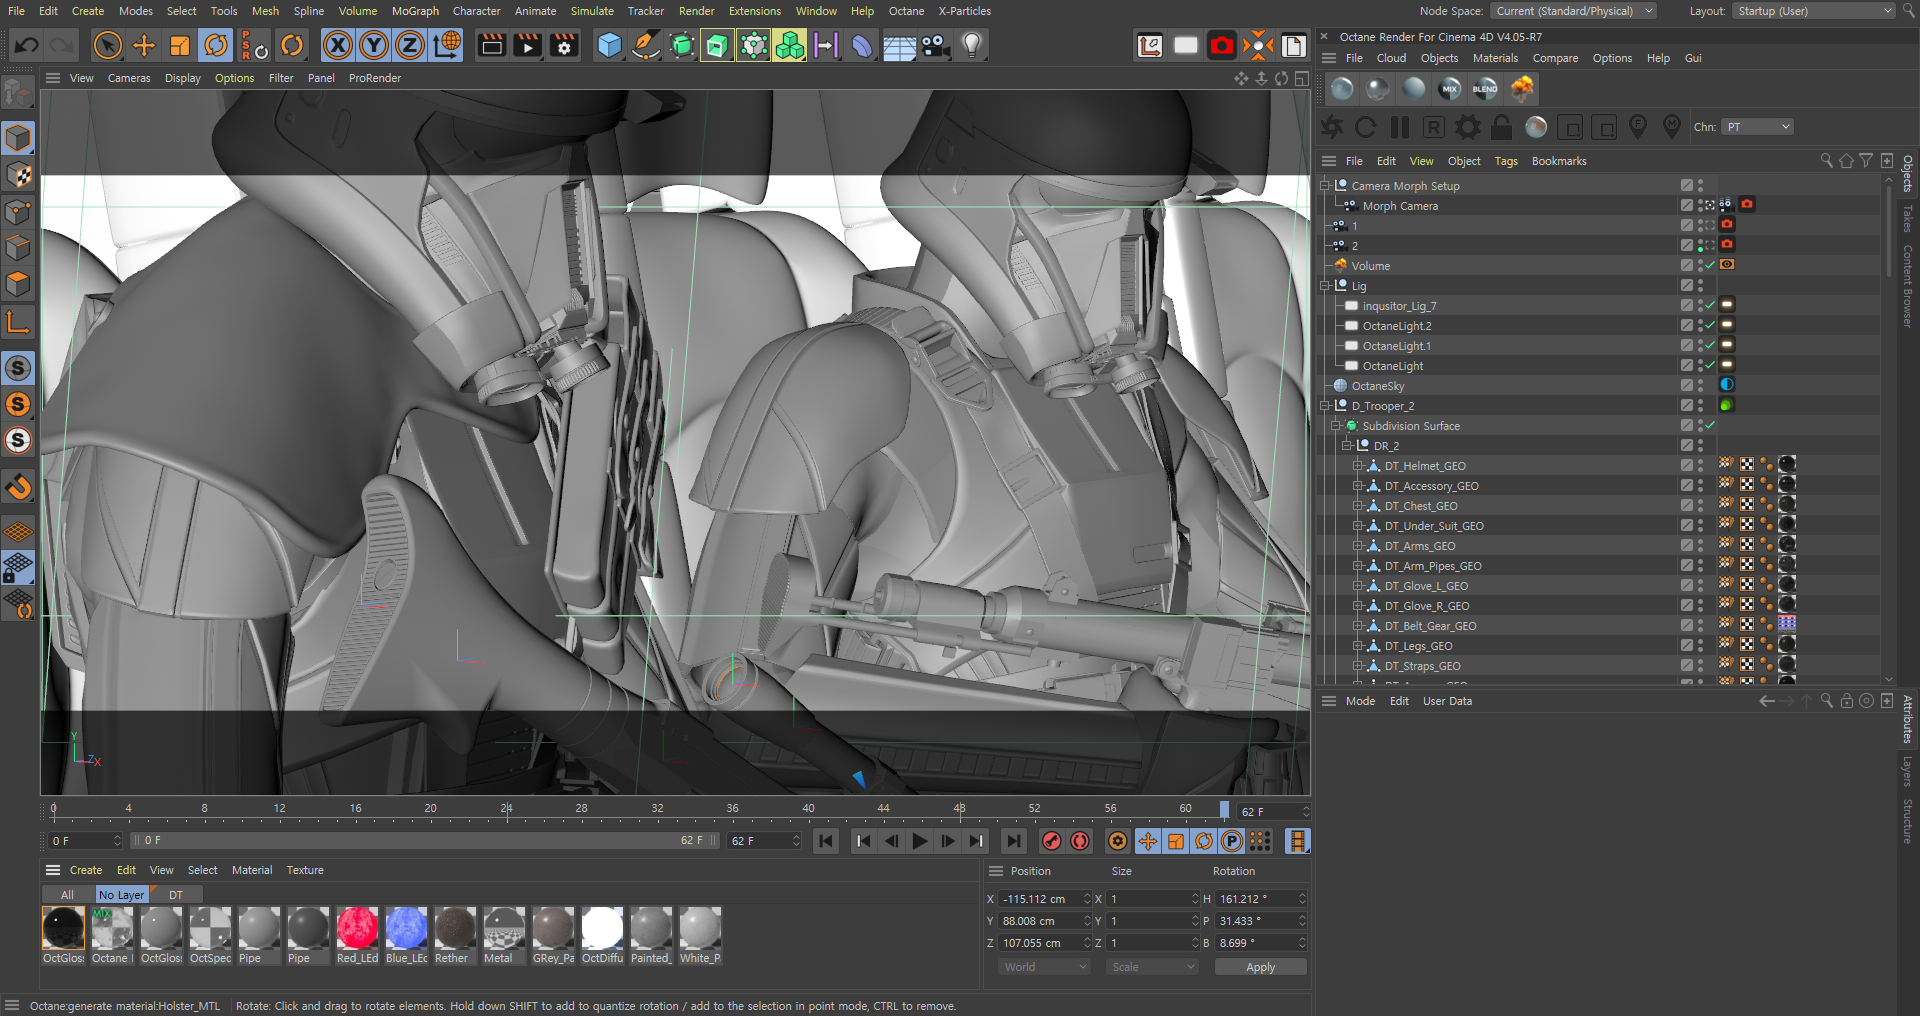The height and width of the screenshot is (1016, 1920).
Task: Switch to the DT material layer tab
Action: click(x=176, y=895)
